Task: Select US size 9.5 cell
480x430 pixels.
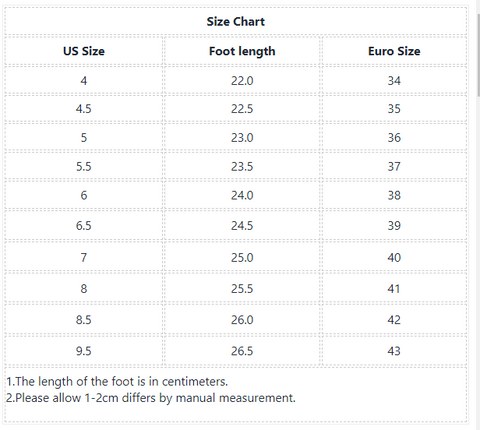Action: (x=84, y=351)
